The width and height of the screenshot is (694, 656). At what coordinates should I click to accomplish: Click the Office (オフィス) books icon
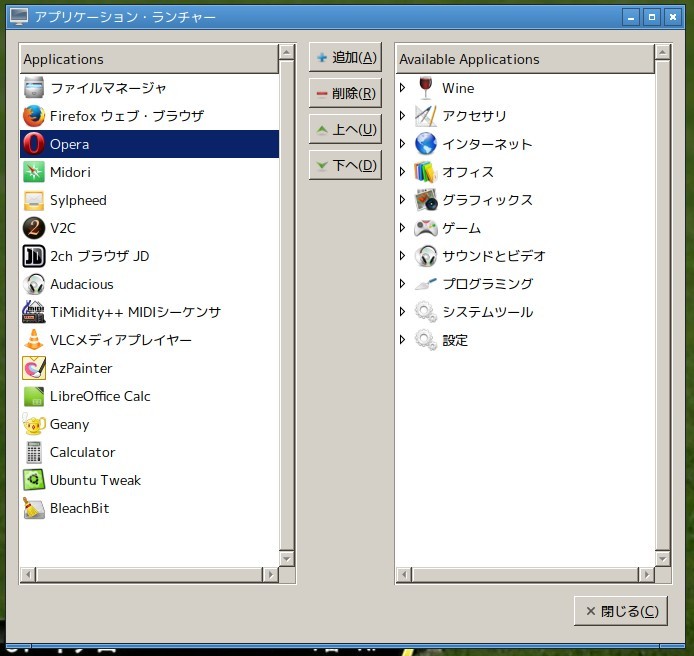(x=426, y=172)
